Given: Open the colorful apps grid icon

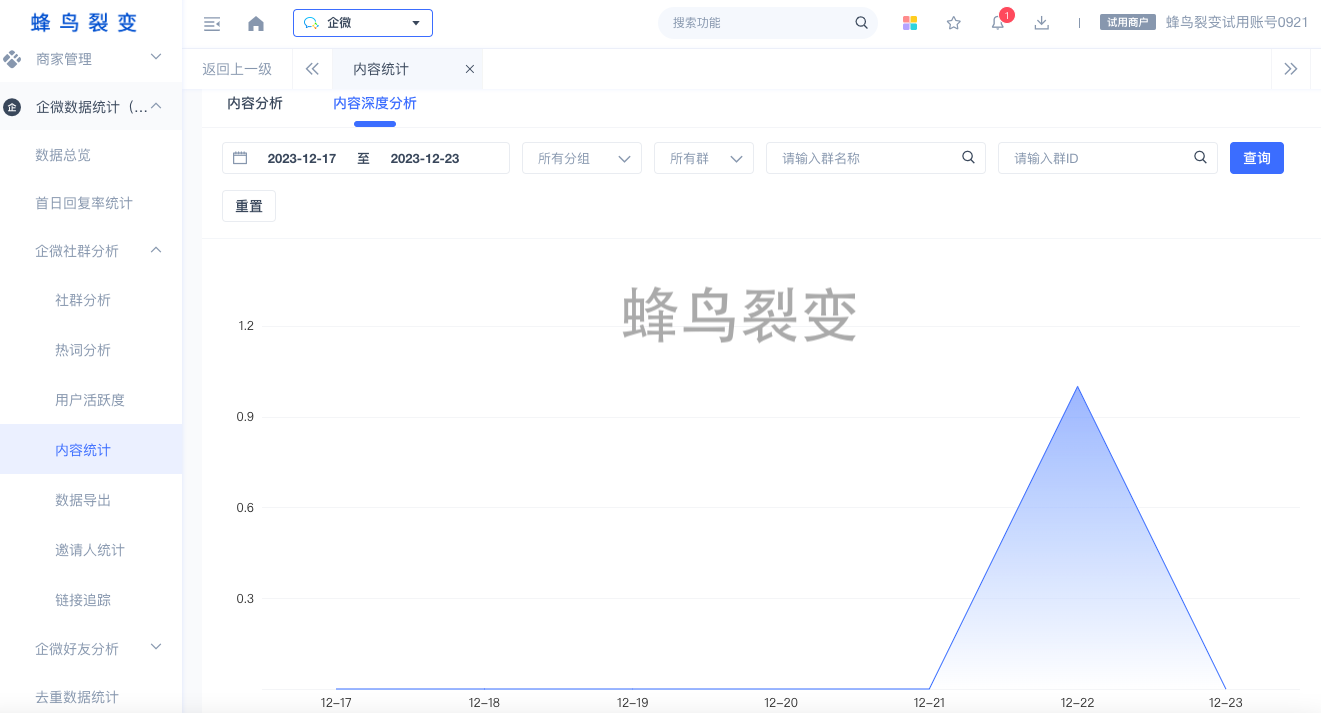Looking at the screenshot, I should [x=910, y=23].
